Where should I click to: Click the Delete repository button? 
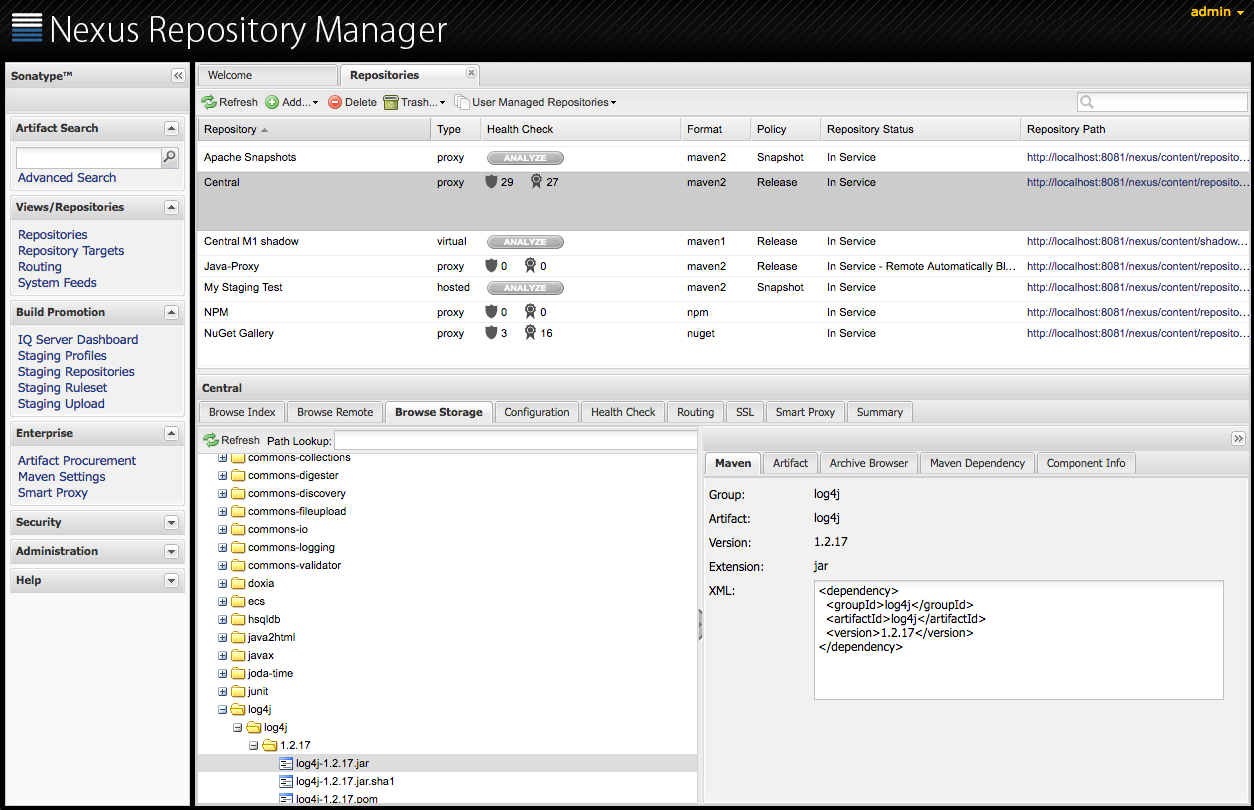(x=352, y=102)
